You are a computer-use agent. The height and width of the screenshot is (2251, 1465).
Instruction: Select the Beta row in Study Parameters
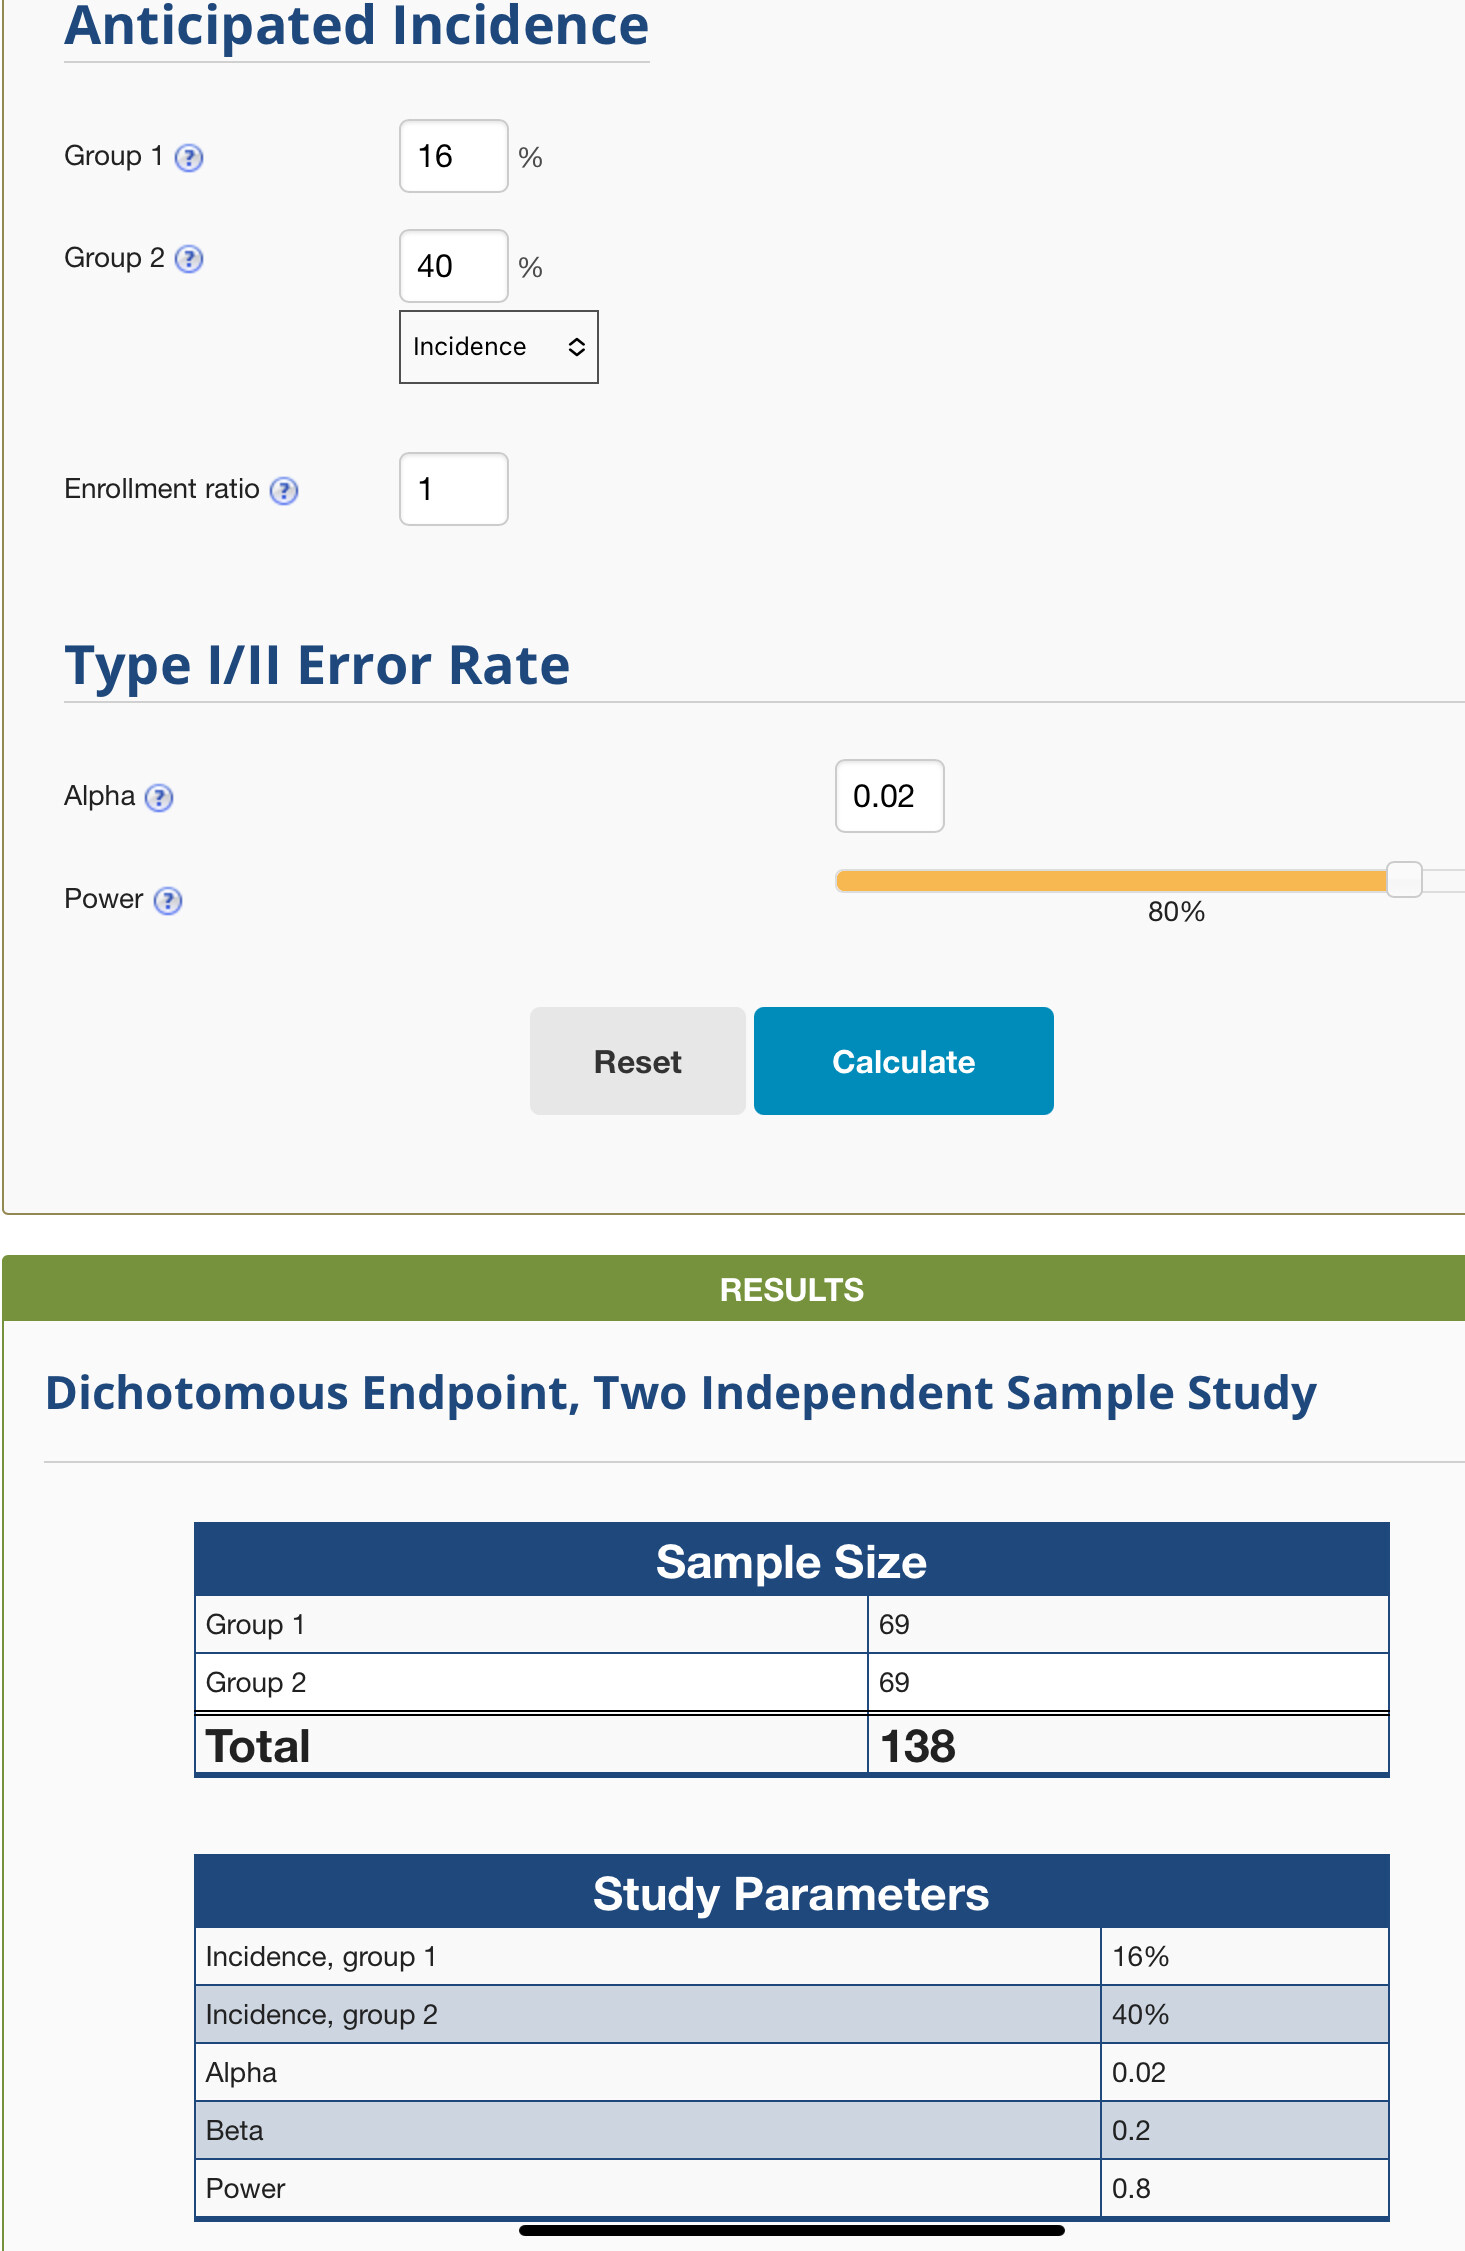792,2130
